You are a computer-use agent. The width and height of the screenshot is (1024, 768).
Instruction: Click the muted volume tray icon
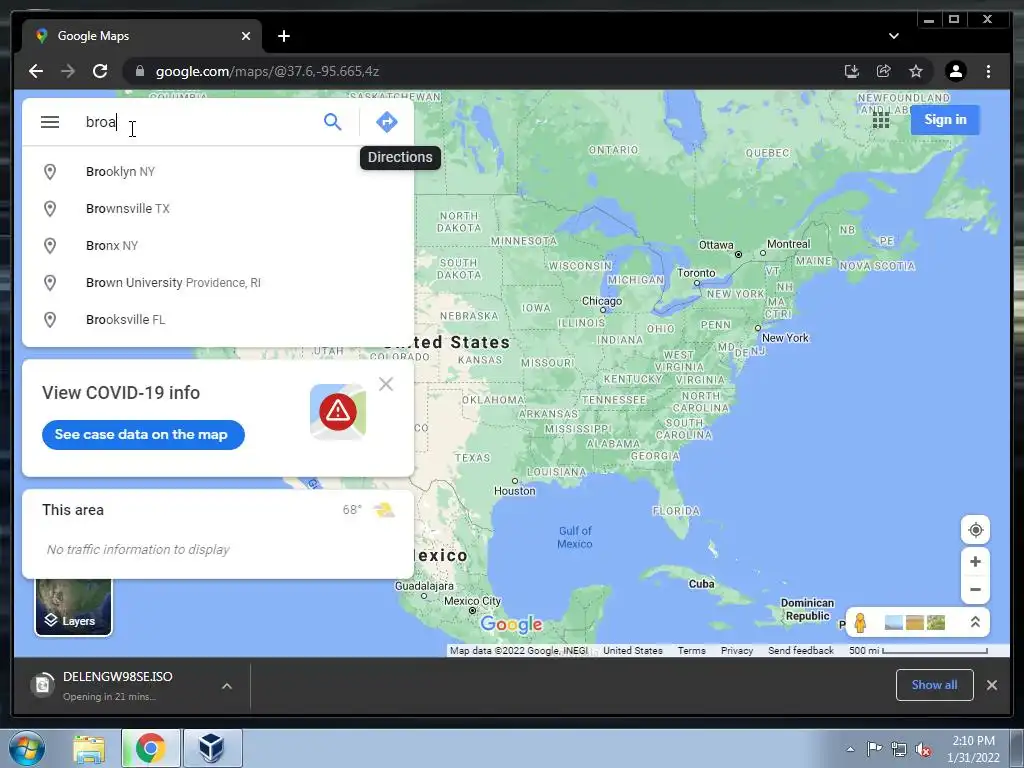coord(923,750)
